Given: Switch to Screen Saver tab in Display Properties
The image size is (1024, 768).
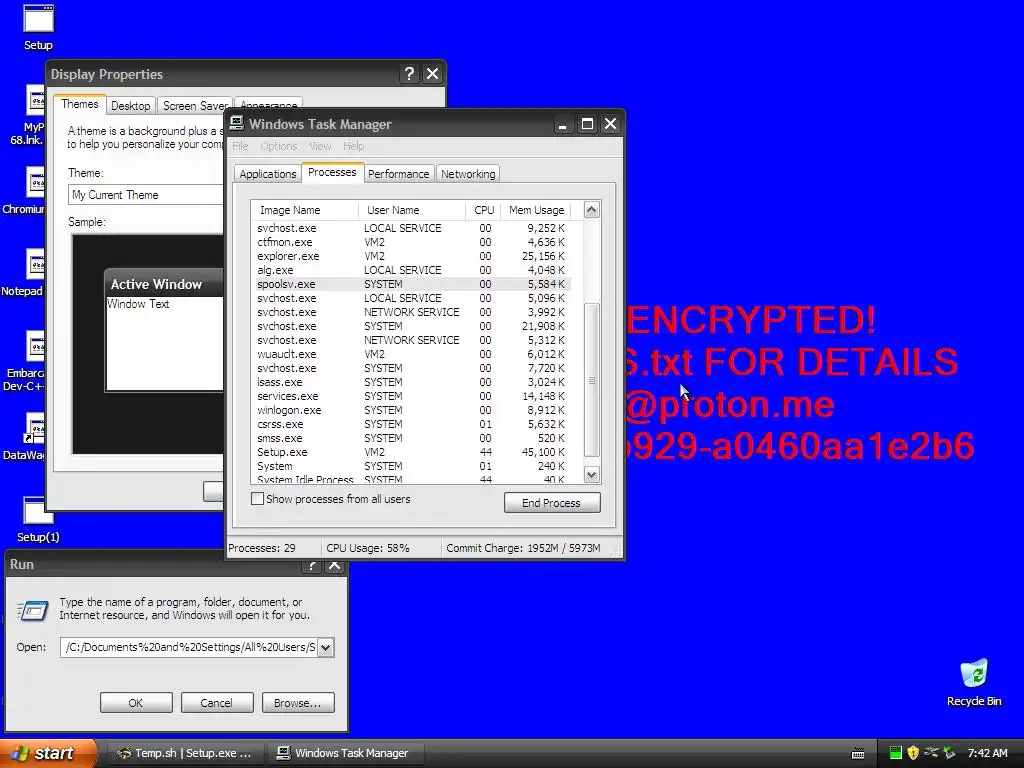Looking at the screenshot, I should pyautogui.click(x=195, y=106).
